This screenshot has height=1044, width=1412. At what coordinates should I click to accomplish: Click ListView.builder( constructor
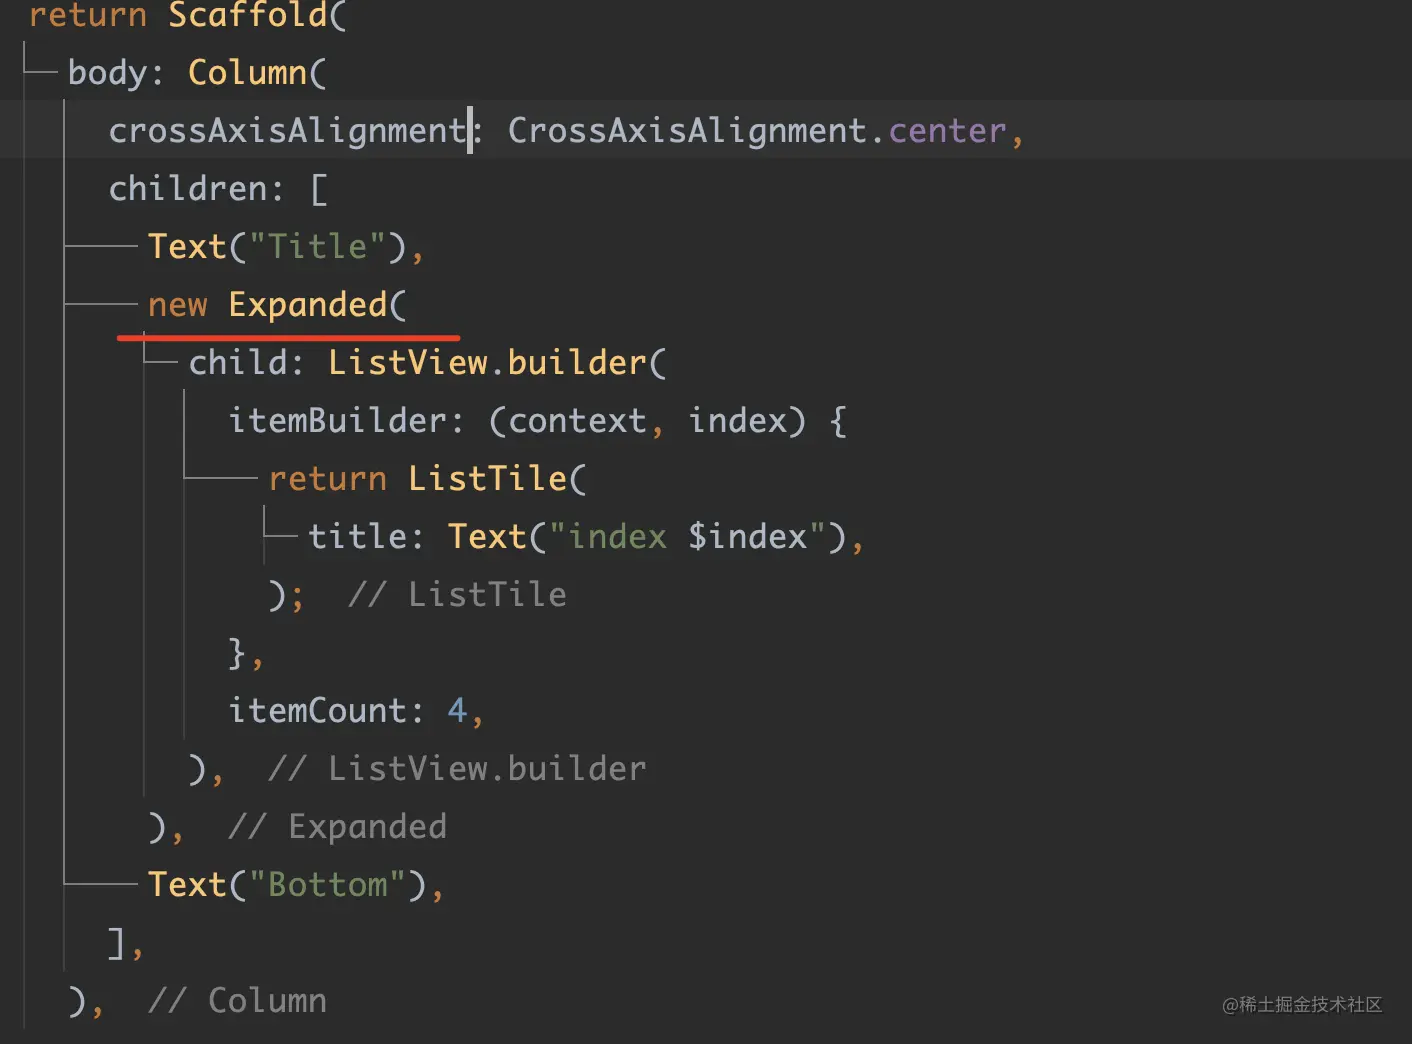tap(497, 363)
